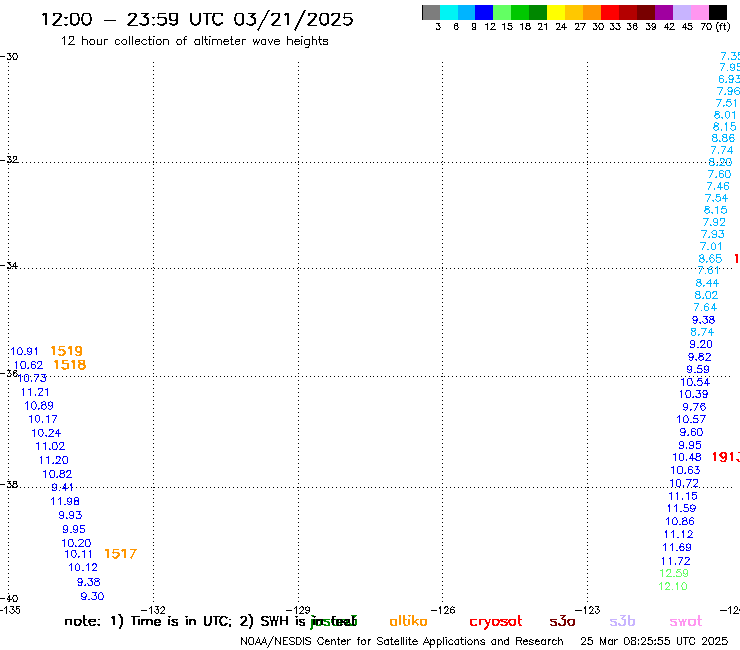
Task: Click the 10.11 value beside 1517
Action: [x=78, y=554]
